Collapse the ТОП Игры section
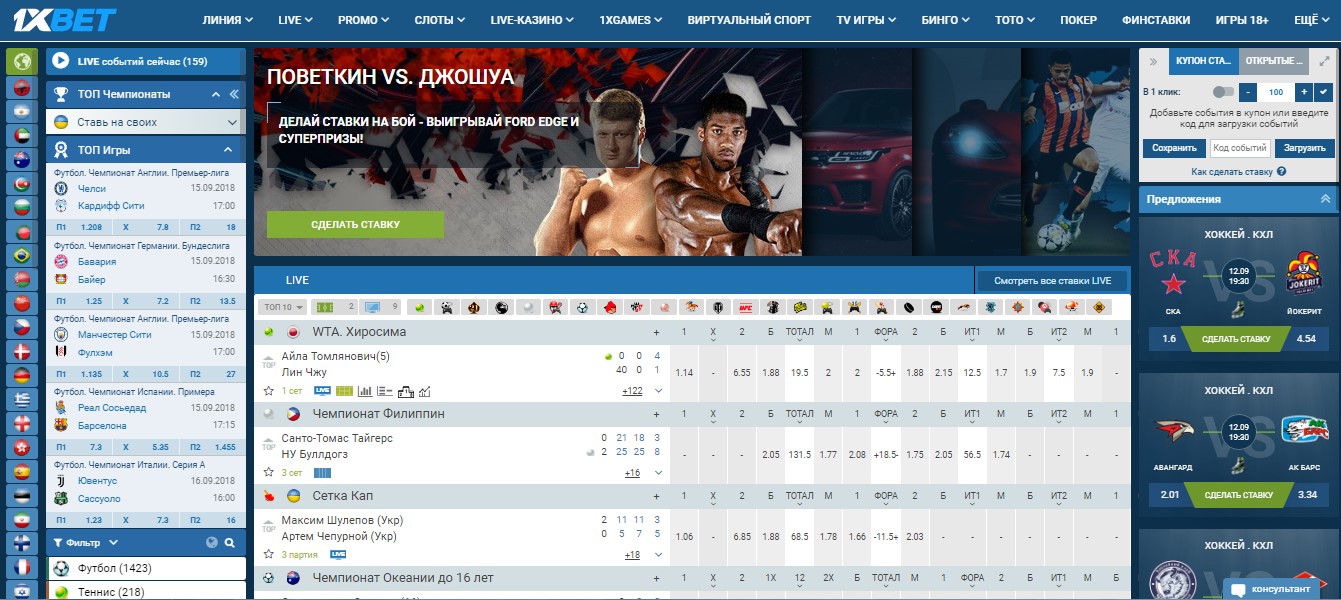This screenshot has height=600, width=1341. pos(228,150)
